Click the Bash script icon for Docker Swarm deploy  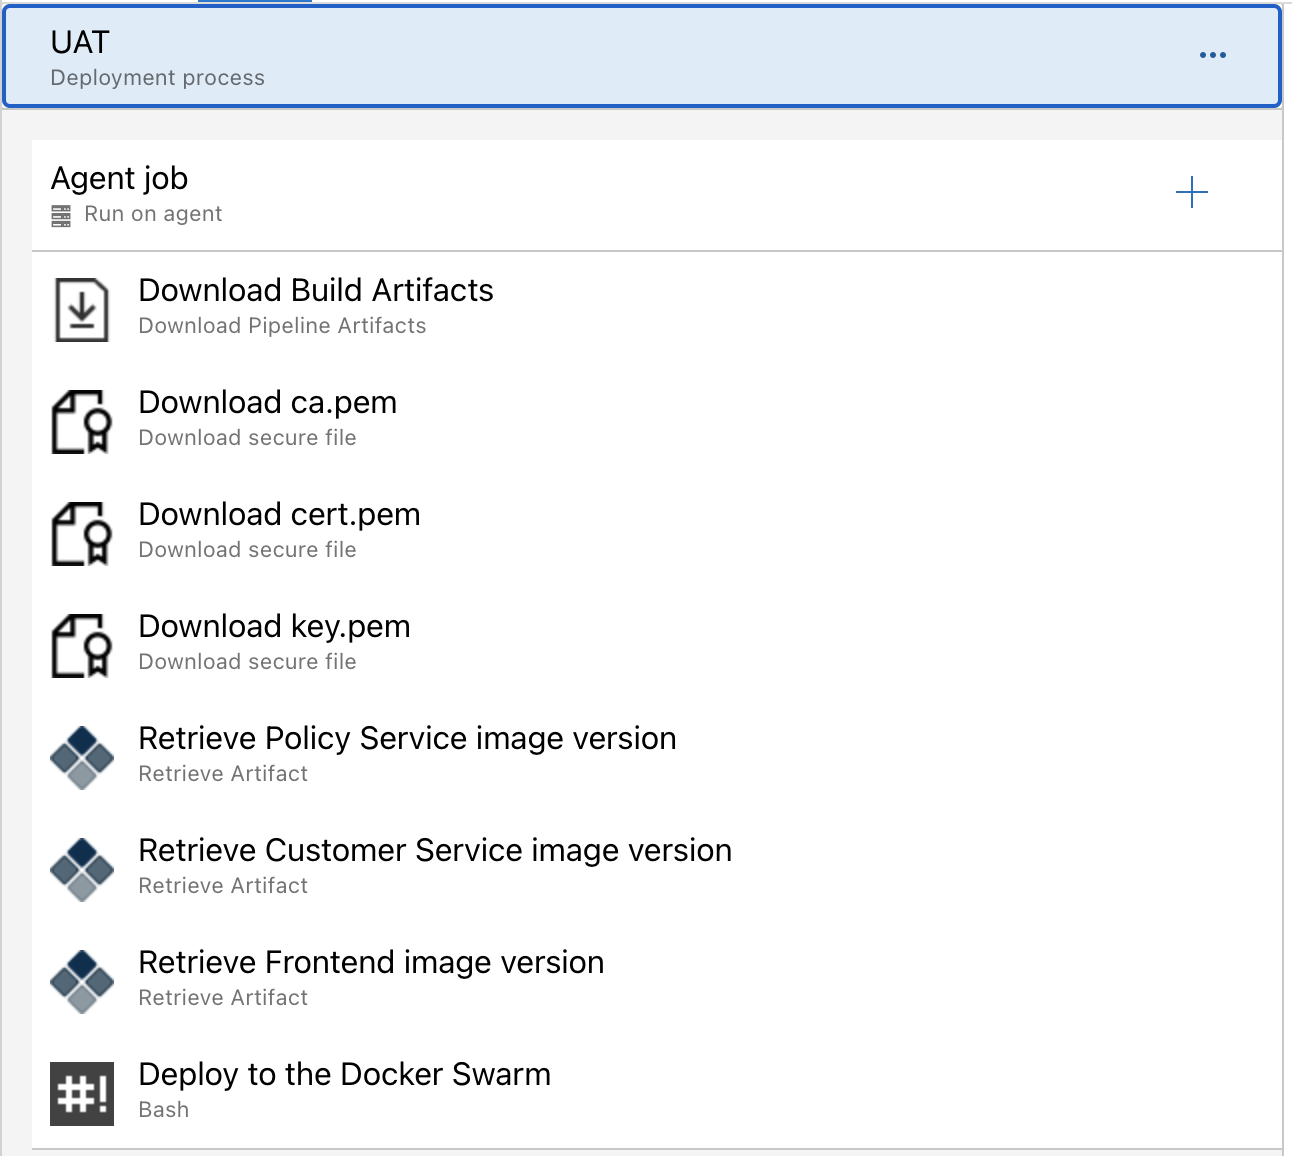82,1093
